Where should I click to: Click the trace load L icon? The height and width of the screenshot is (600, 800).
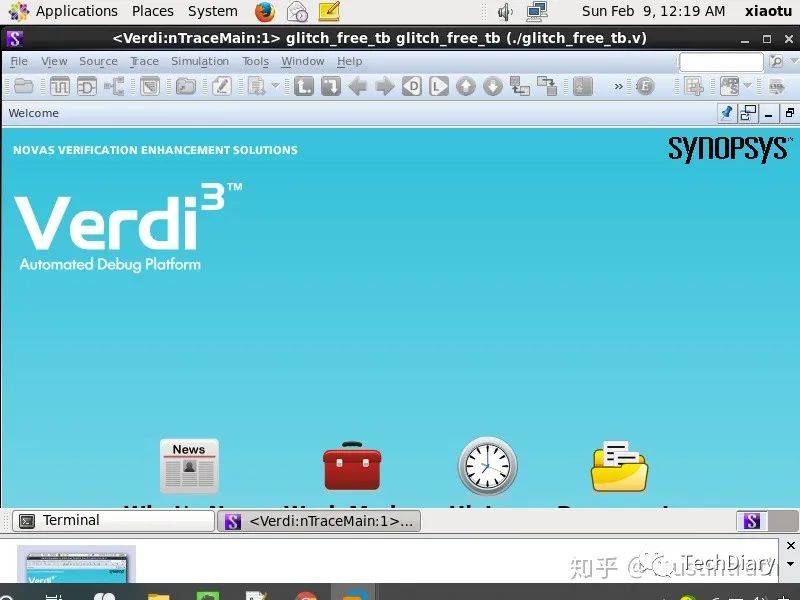coord(439,86)
